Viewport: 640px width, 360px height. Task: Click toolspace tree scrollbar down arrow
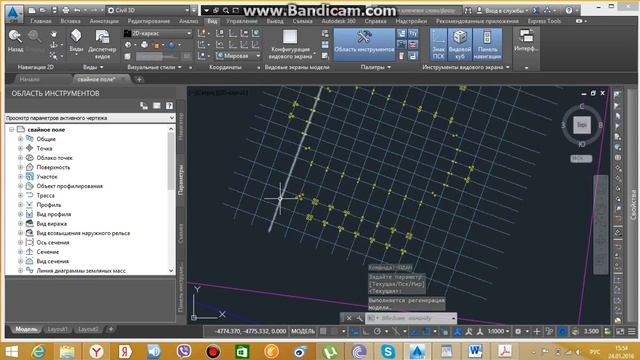click(x=171, y=271)
